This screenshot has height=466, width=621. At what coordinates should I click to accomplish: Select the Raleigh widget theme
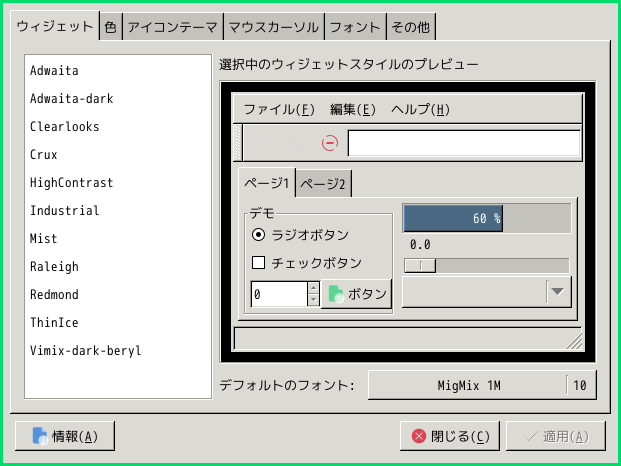coord(118,266)
